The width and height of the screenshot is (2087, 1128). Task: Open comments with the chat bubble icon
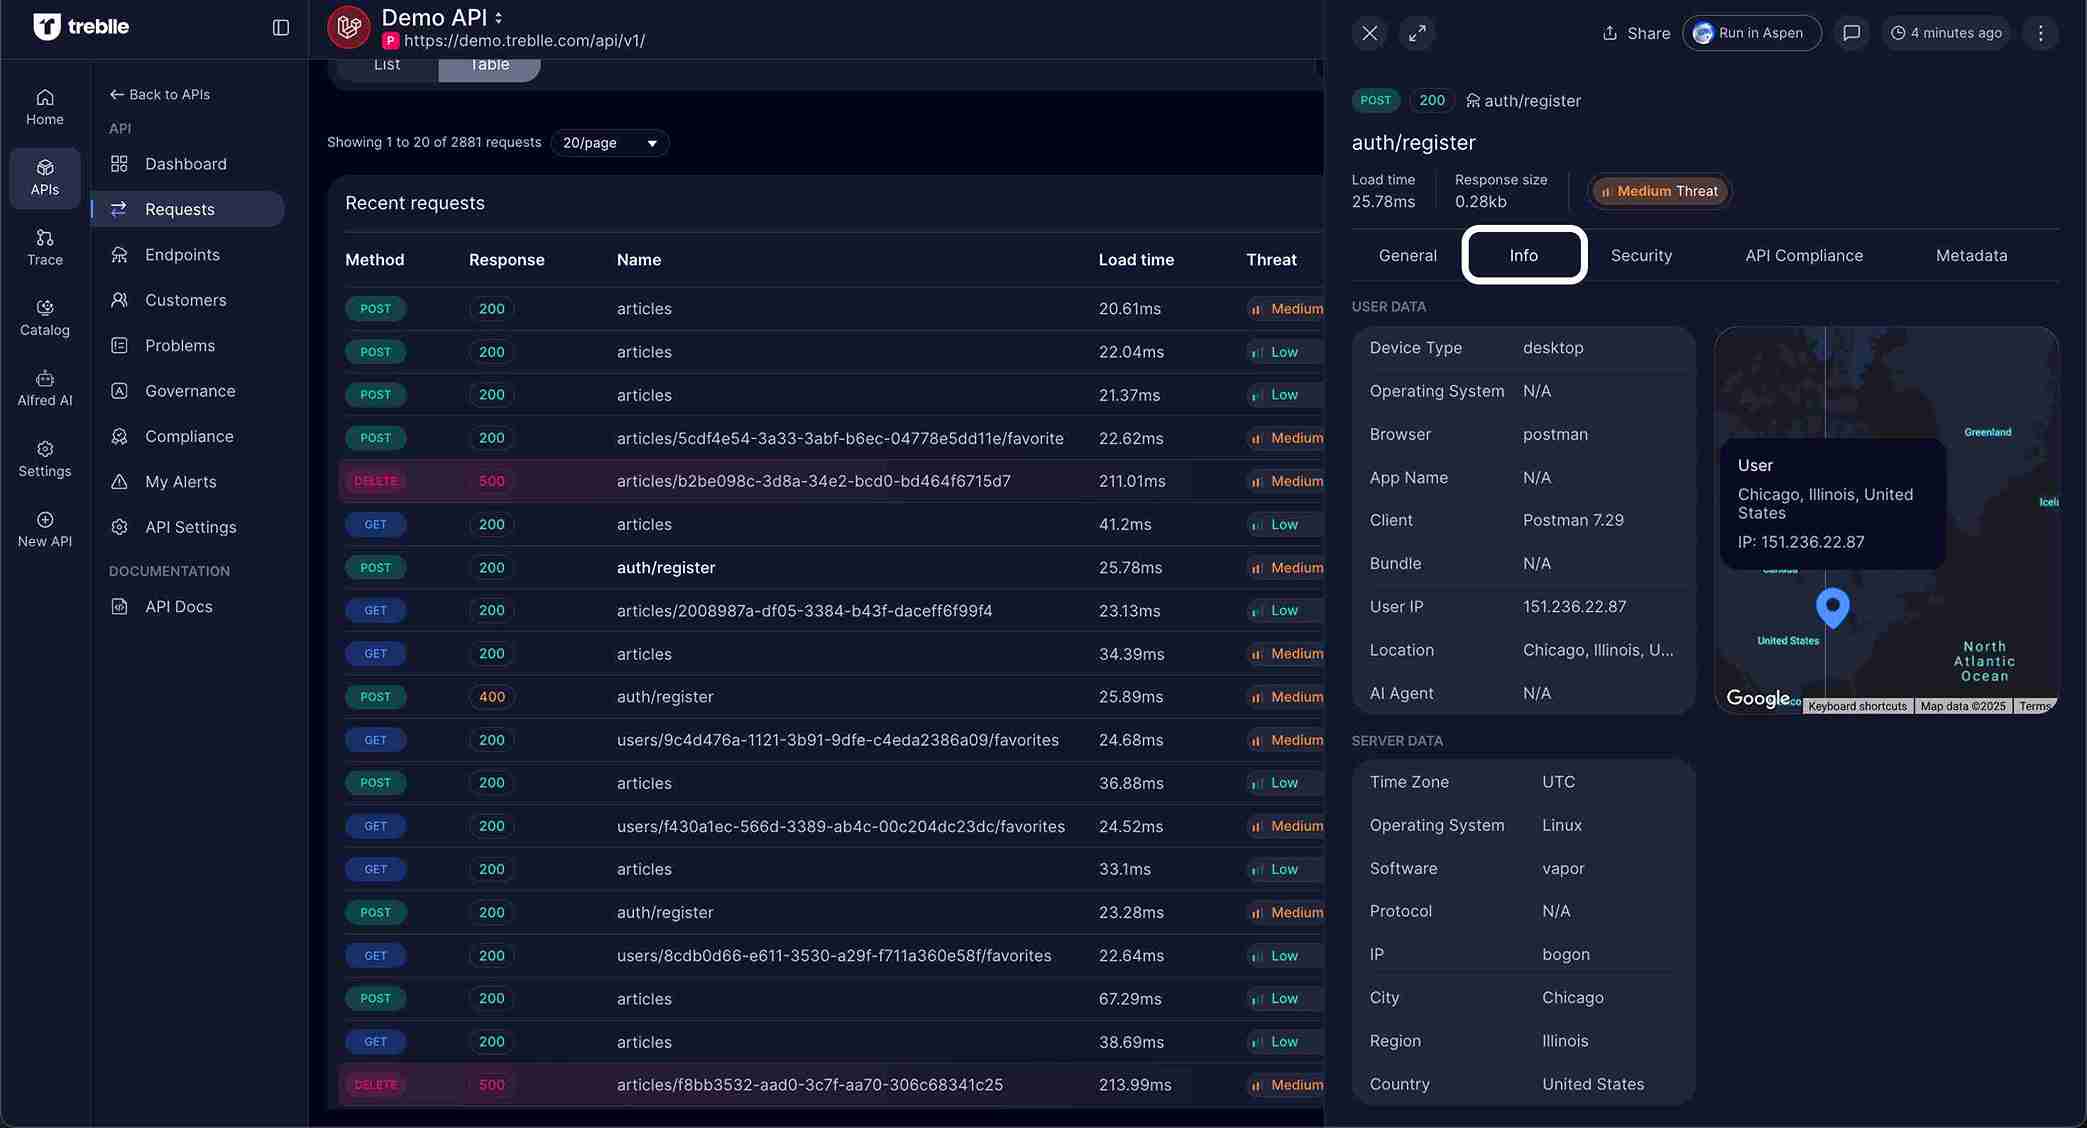(x=1852, y=33)
